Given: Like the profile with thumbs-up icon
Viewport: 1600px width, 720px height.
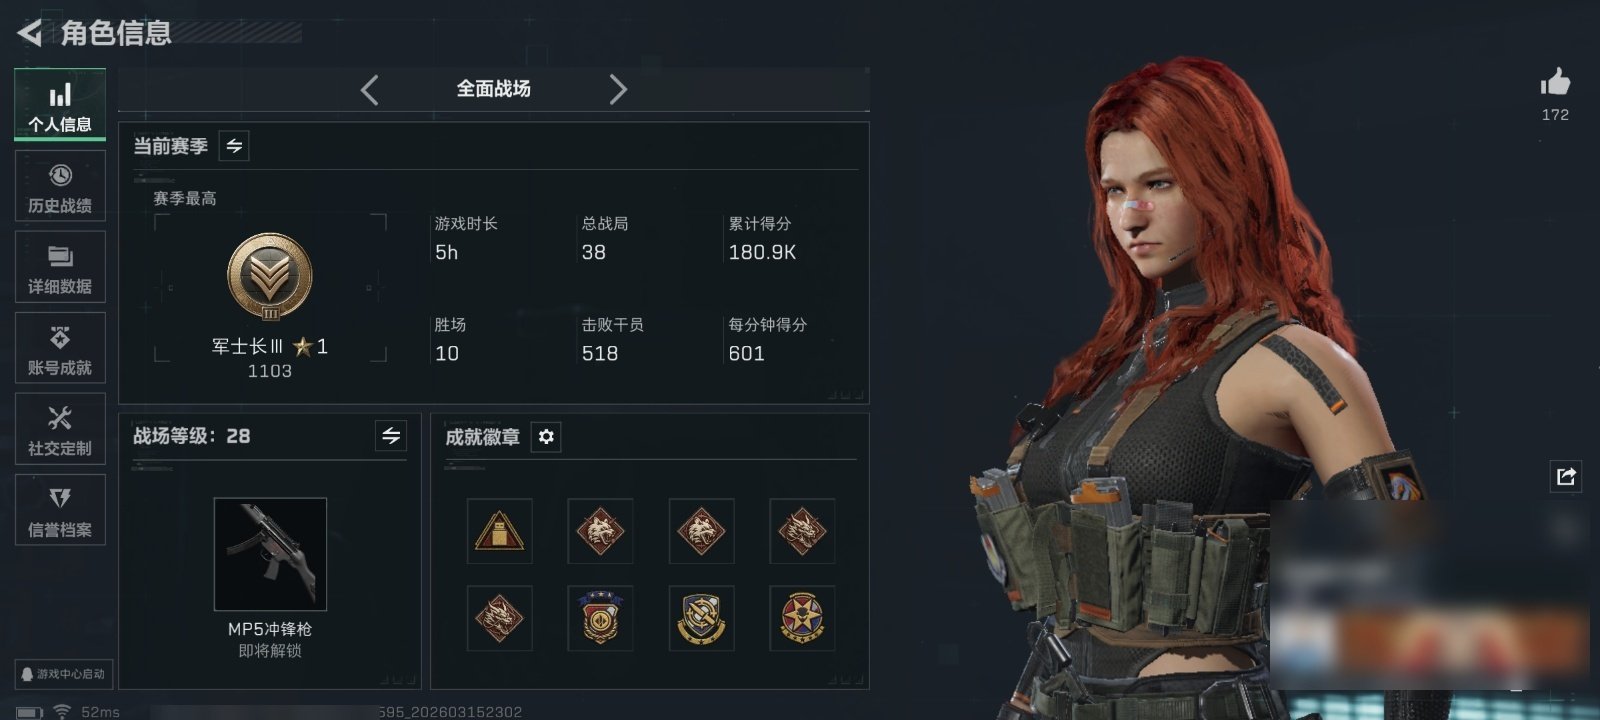Looking at the screenshot, I should click(x=1555, y=82).
